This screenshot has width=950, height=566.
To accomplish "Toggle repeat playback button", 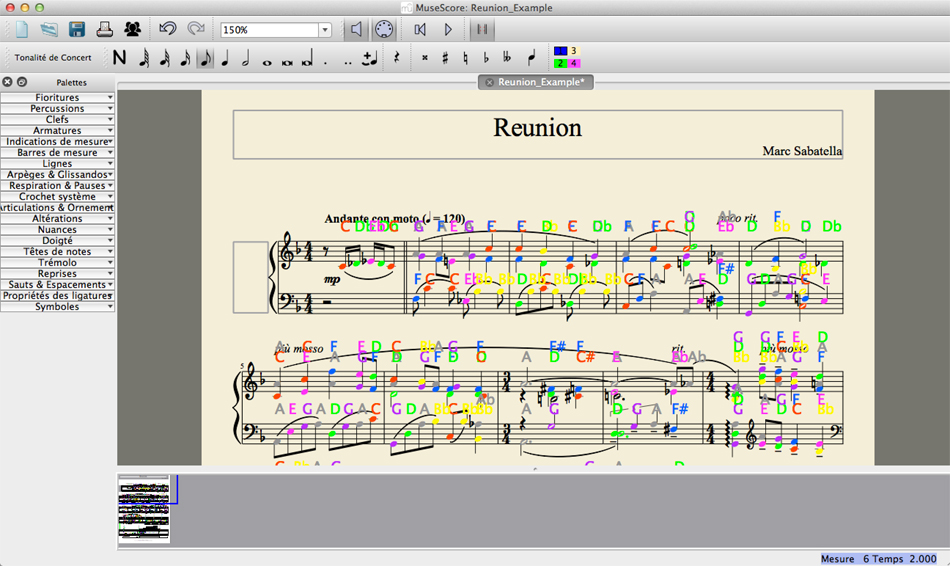I will click(x=482, y=29).
